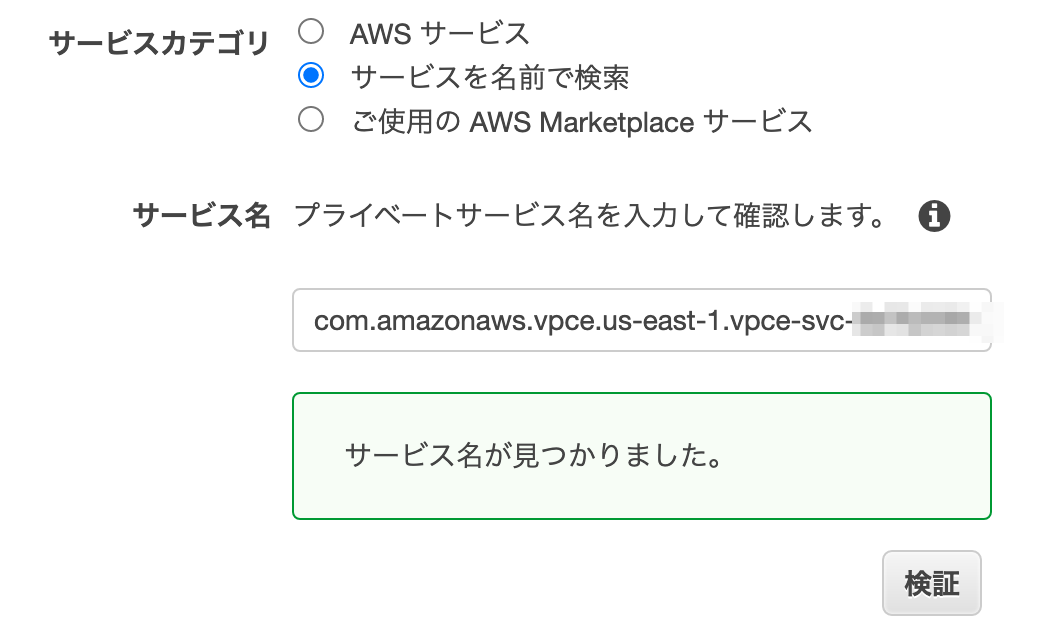Click the word Marketplace in the third option
Screen dimensions: 1042x636
click(x=616, y=123)
